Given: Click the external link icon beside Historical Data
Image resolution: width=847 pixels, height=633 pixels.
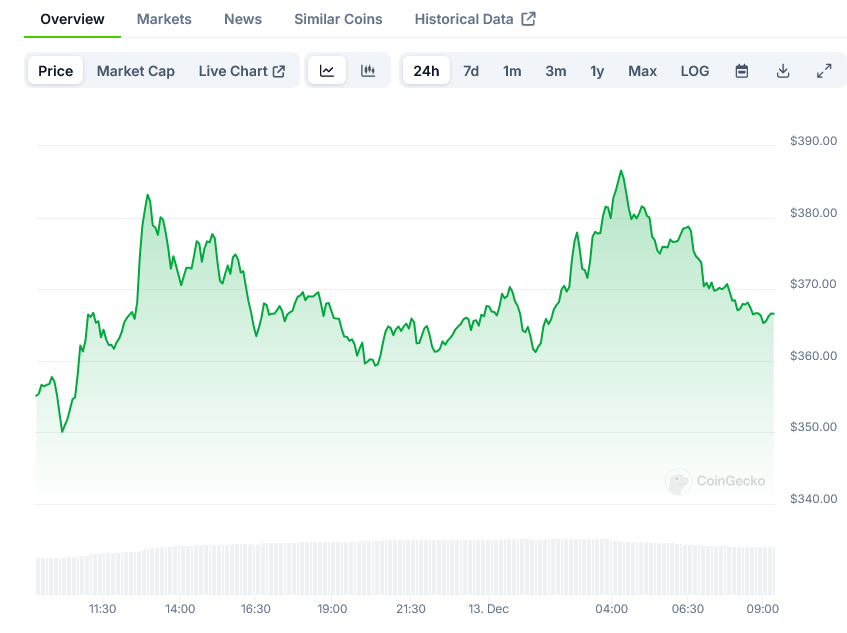Looking at the screenshot, I should [529, 19].
